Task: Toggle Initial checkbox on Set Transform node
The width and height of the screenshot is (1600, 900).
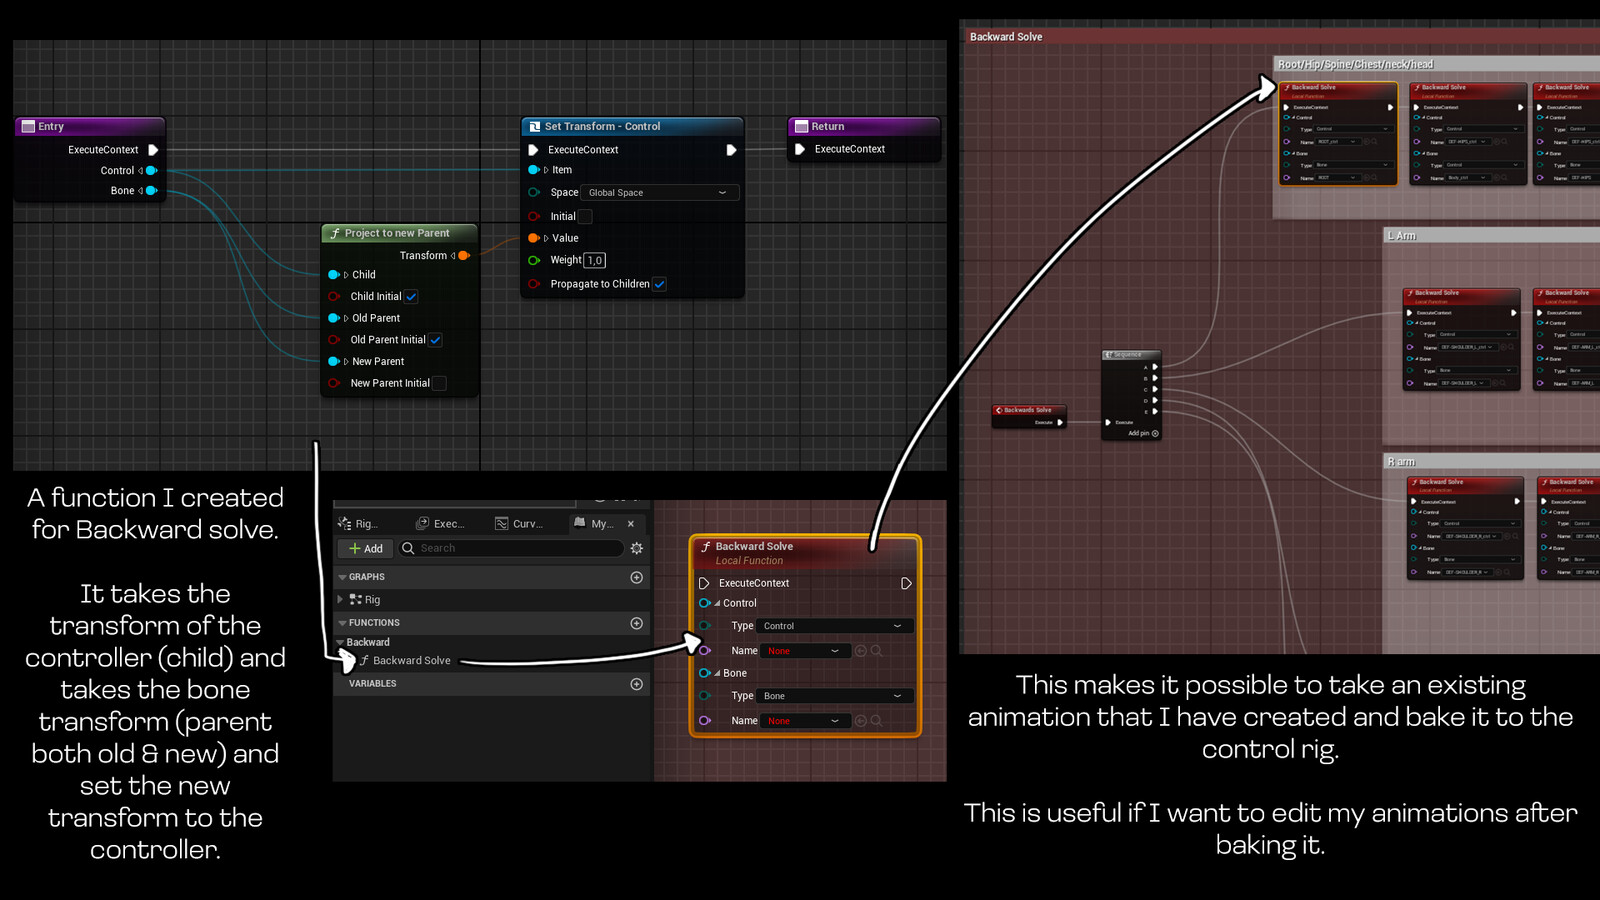Action: click(585, 216)
